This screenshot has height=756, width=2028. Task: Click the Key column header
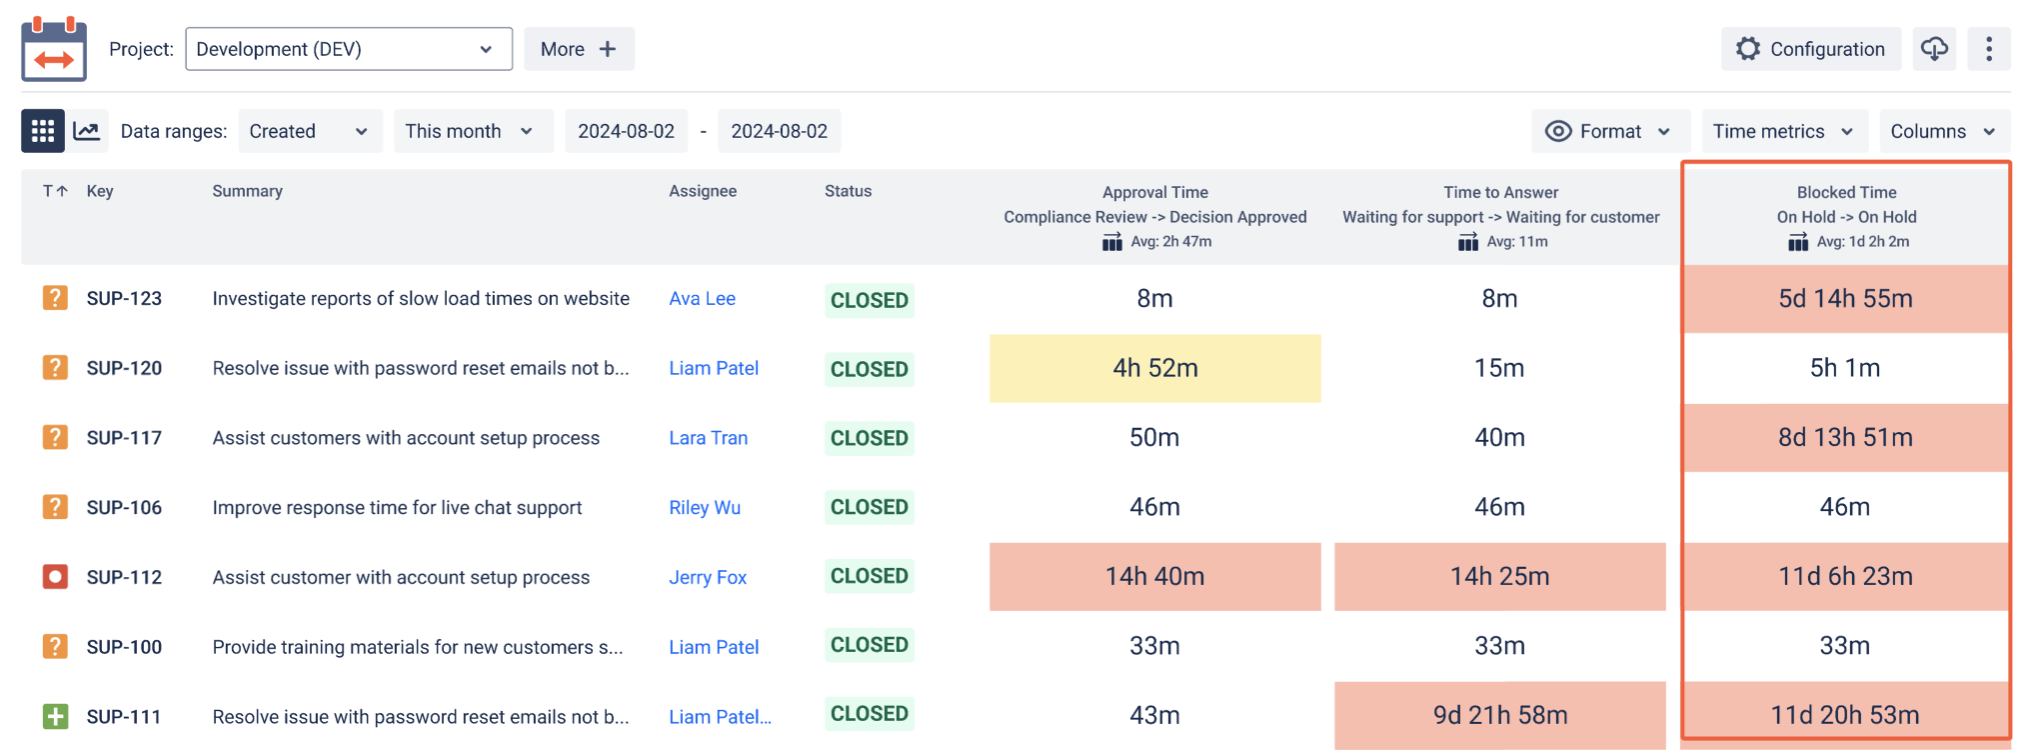click(x=100, y=191)
